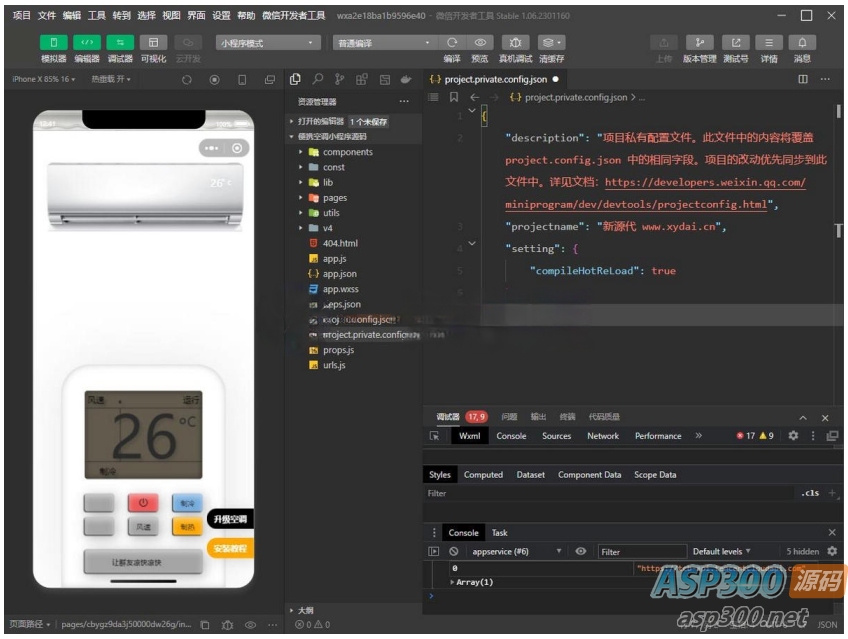Viewport: 848px width, 639px height.
Task: Open the mini program mode dropdown
Action: [268, 43]
